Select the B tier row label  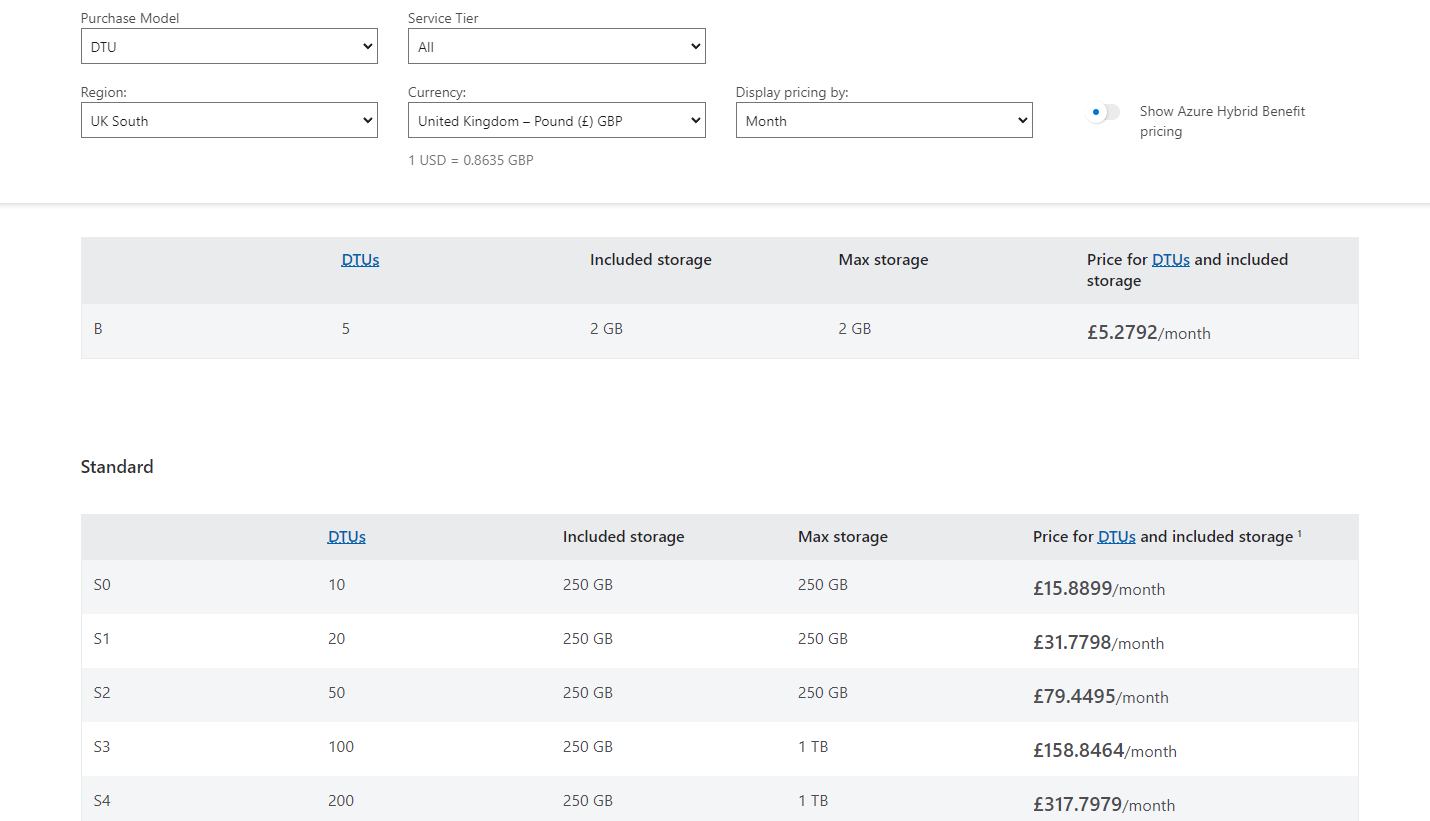coord(98,328)
